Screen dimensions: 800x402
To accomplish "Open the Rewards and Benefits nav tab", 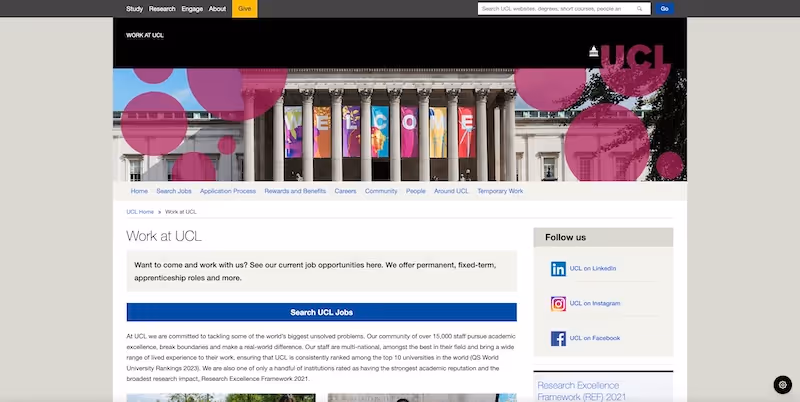I will (x=295, y=191).
